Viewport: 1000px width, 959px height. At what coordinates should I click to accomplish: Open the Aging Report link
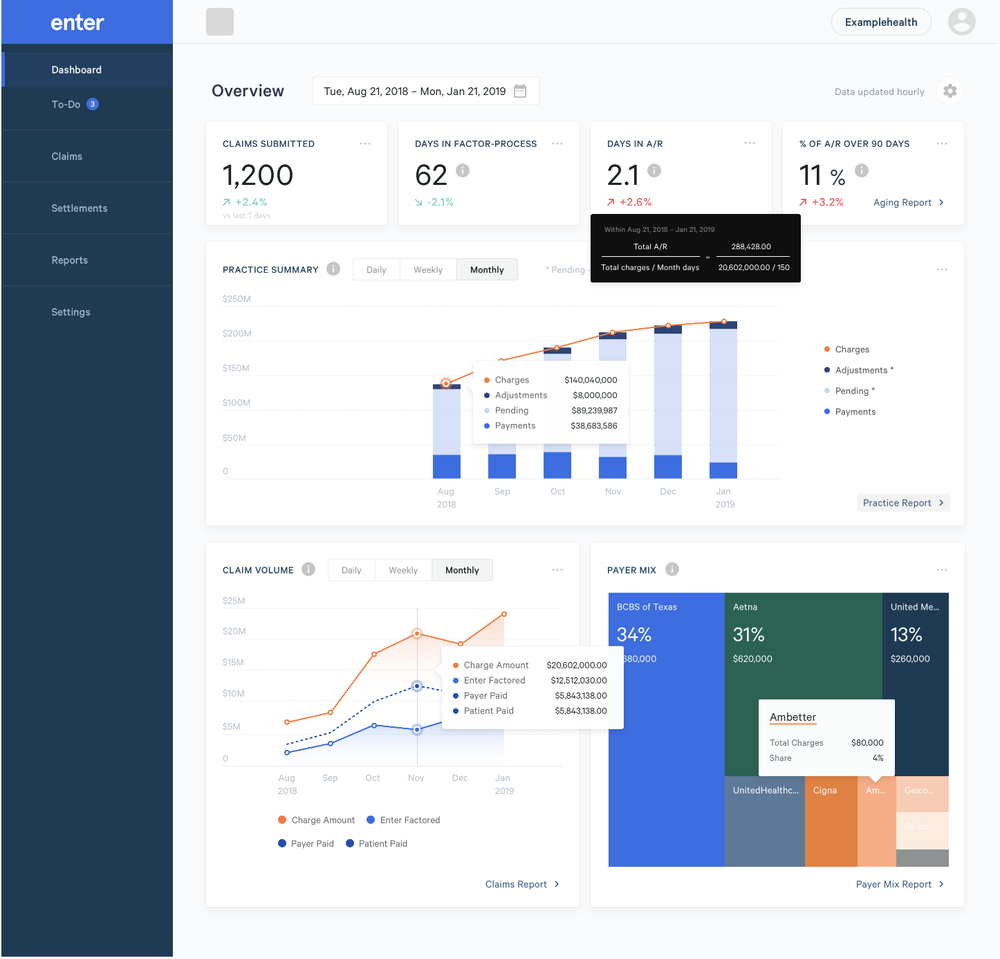coord(905,203)
